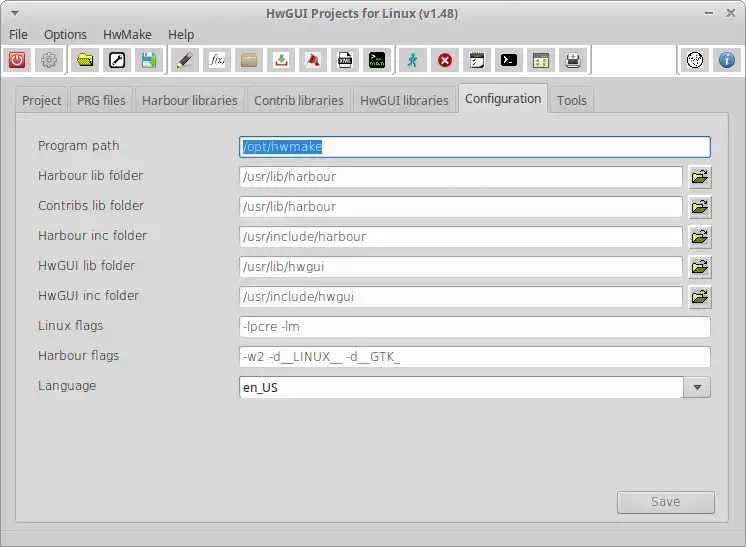Save project with the floppy disk icon

coord(149,60)
